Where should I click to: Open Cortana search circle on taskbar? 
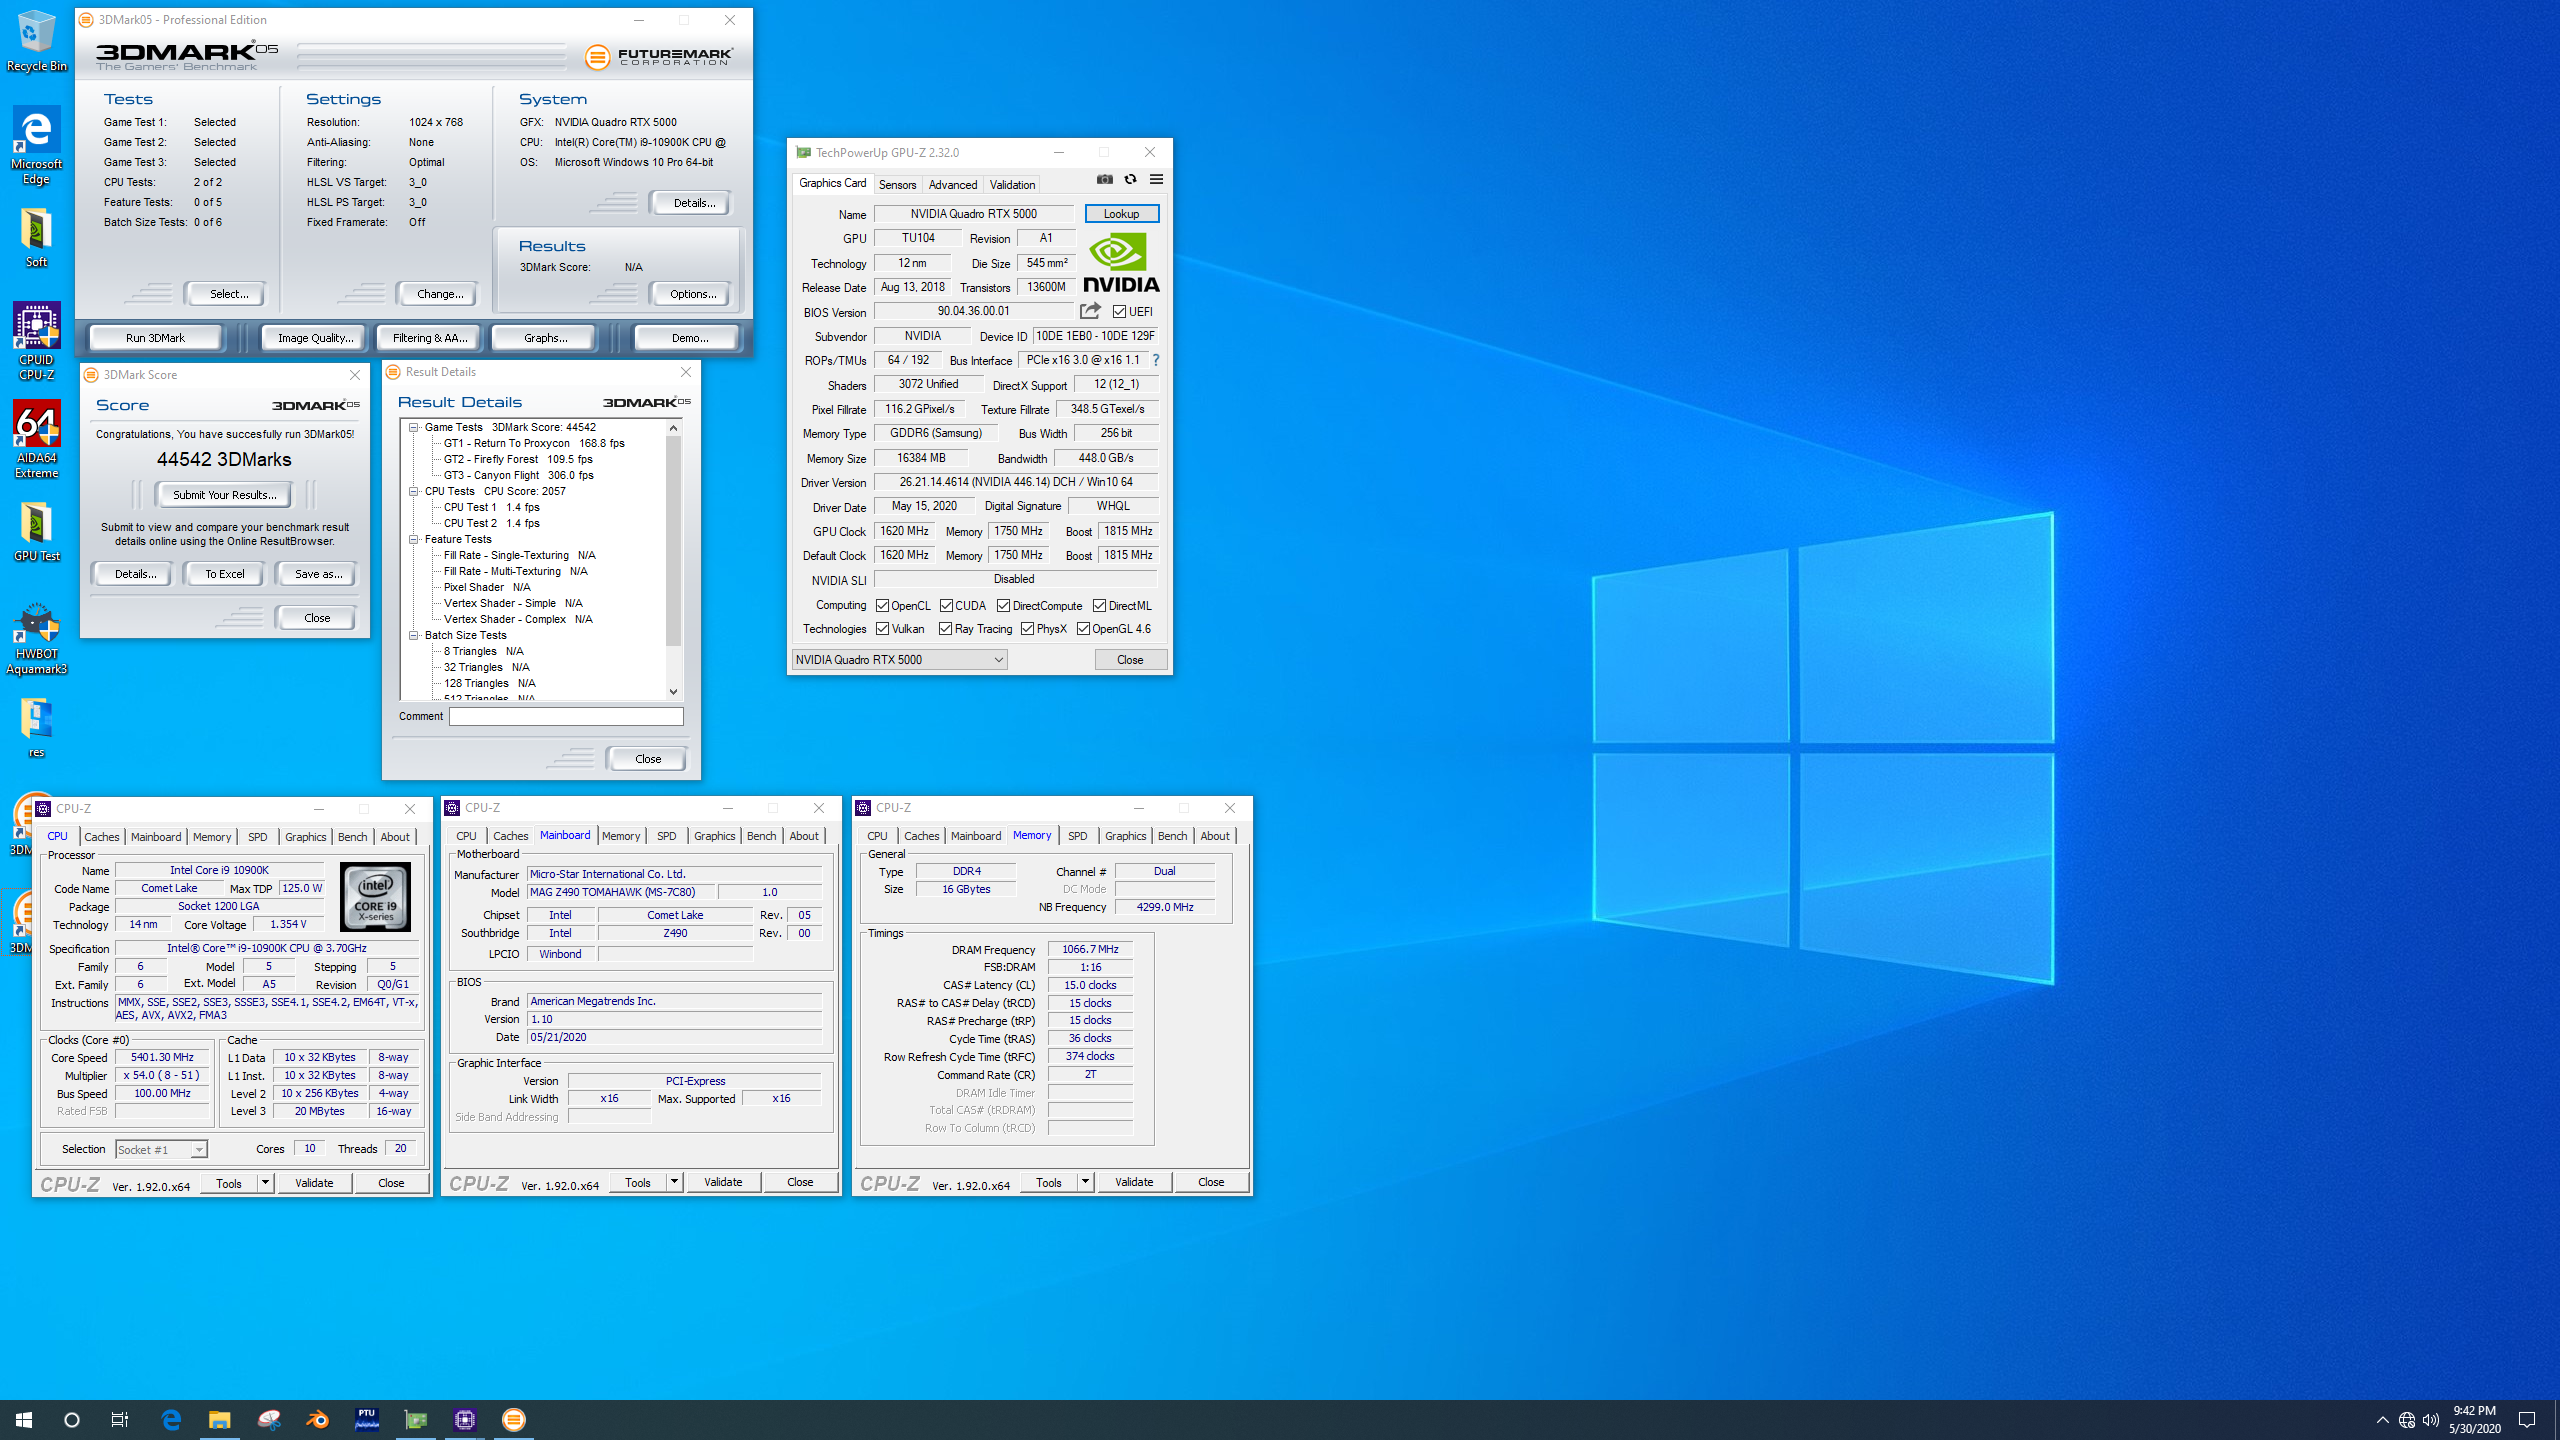coord(72,1419)
